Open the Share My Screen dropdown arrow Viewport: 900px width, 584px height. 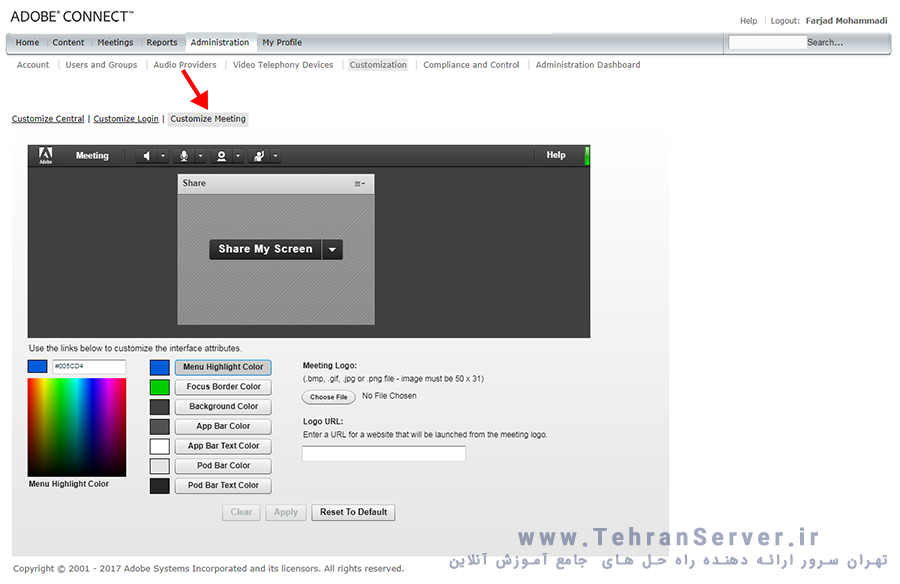tap(333, 249)
